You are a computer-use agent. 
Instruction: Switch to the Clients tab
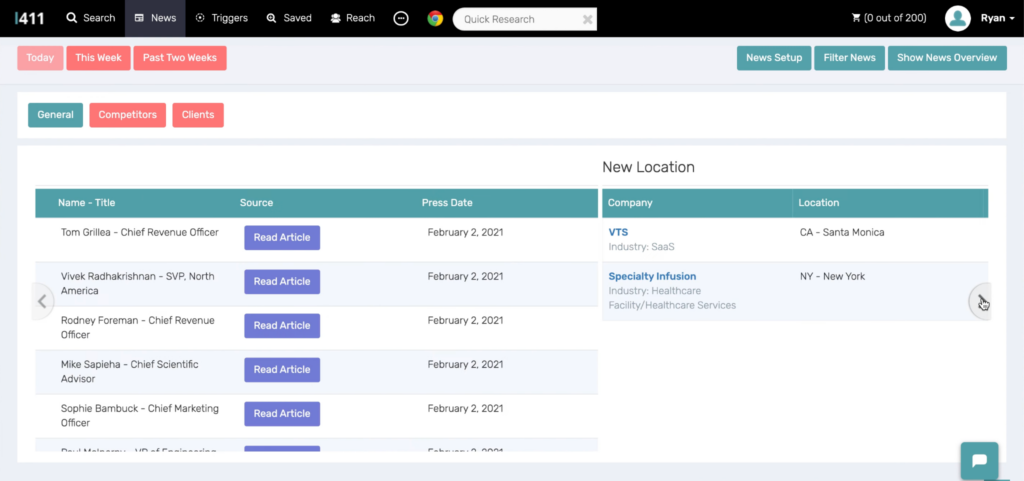point(198,115)
